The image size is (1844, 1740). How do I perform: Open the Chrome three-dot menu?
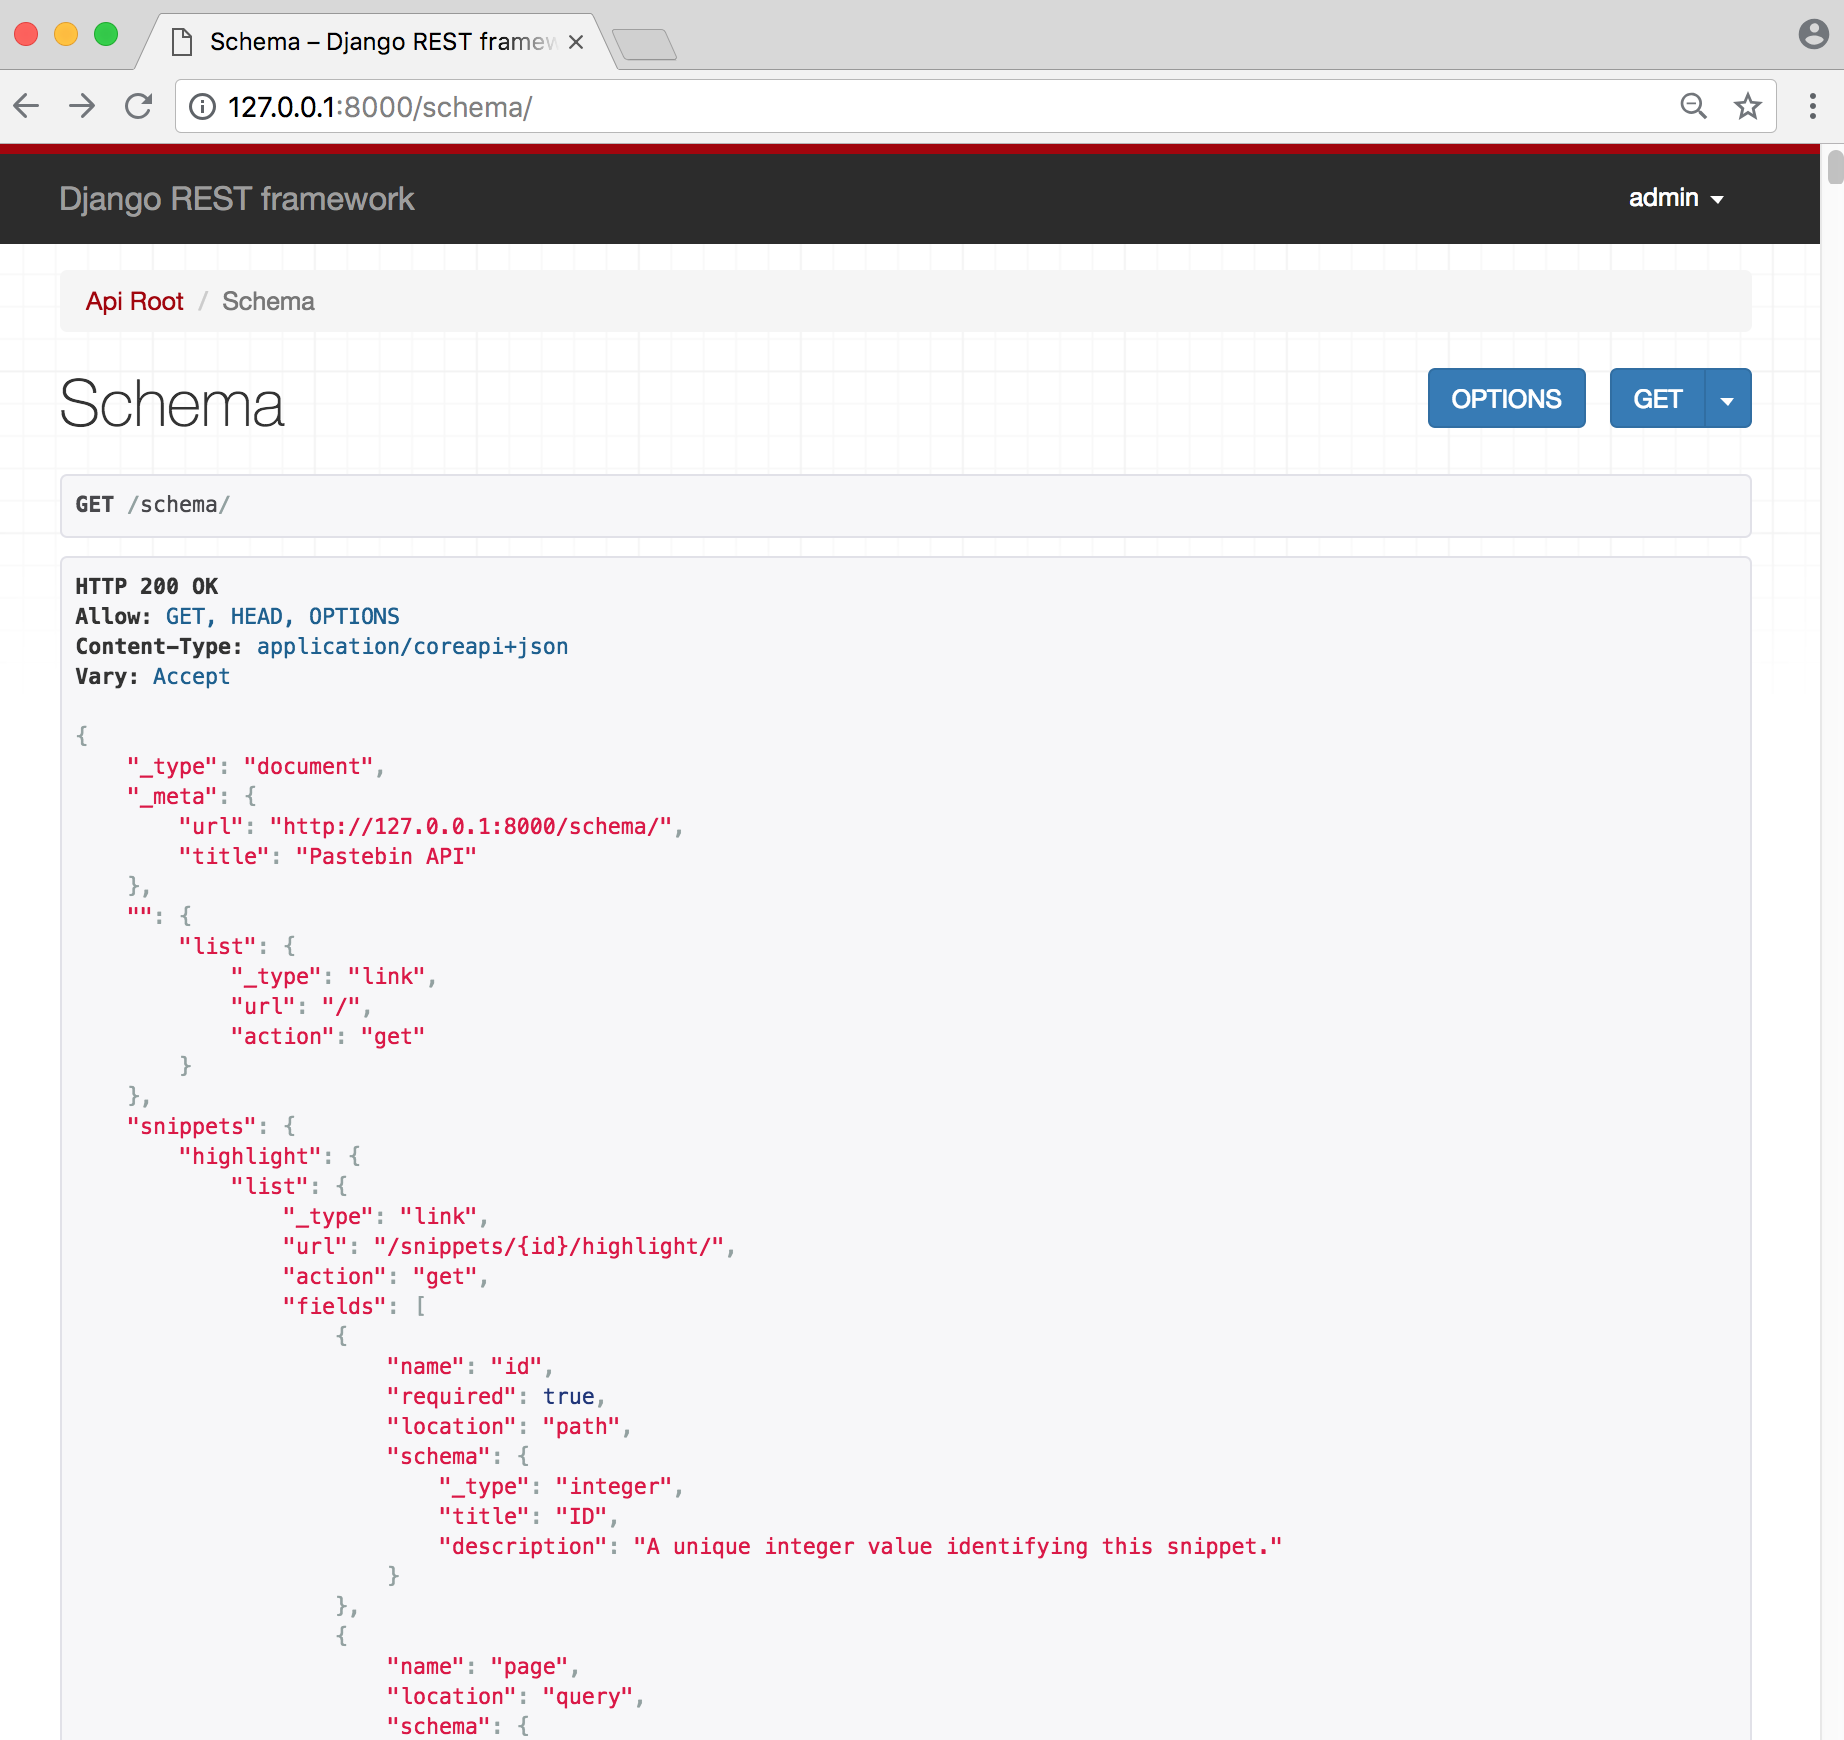click(1812, 106)
